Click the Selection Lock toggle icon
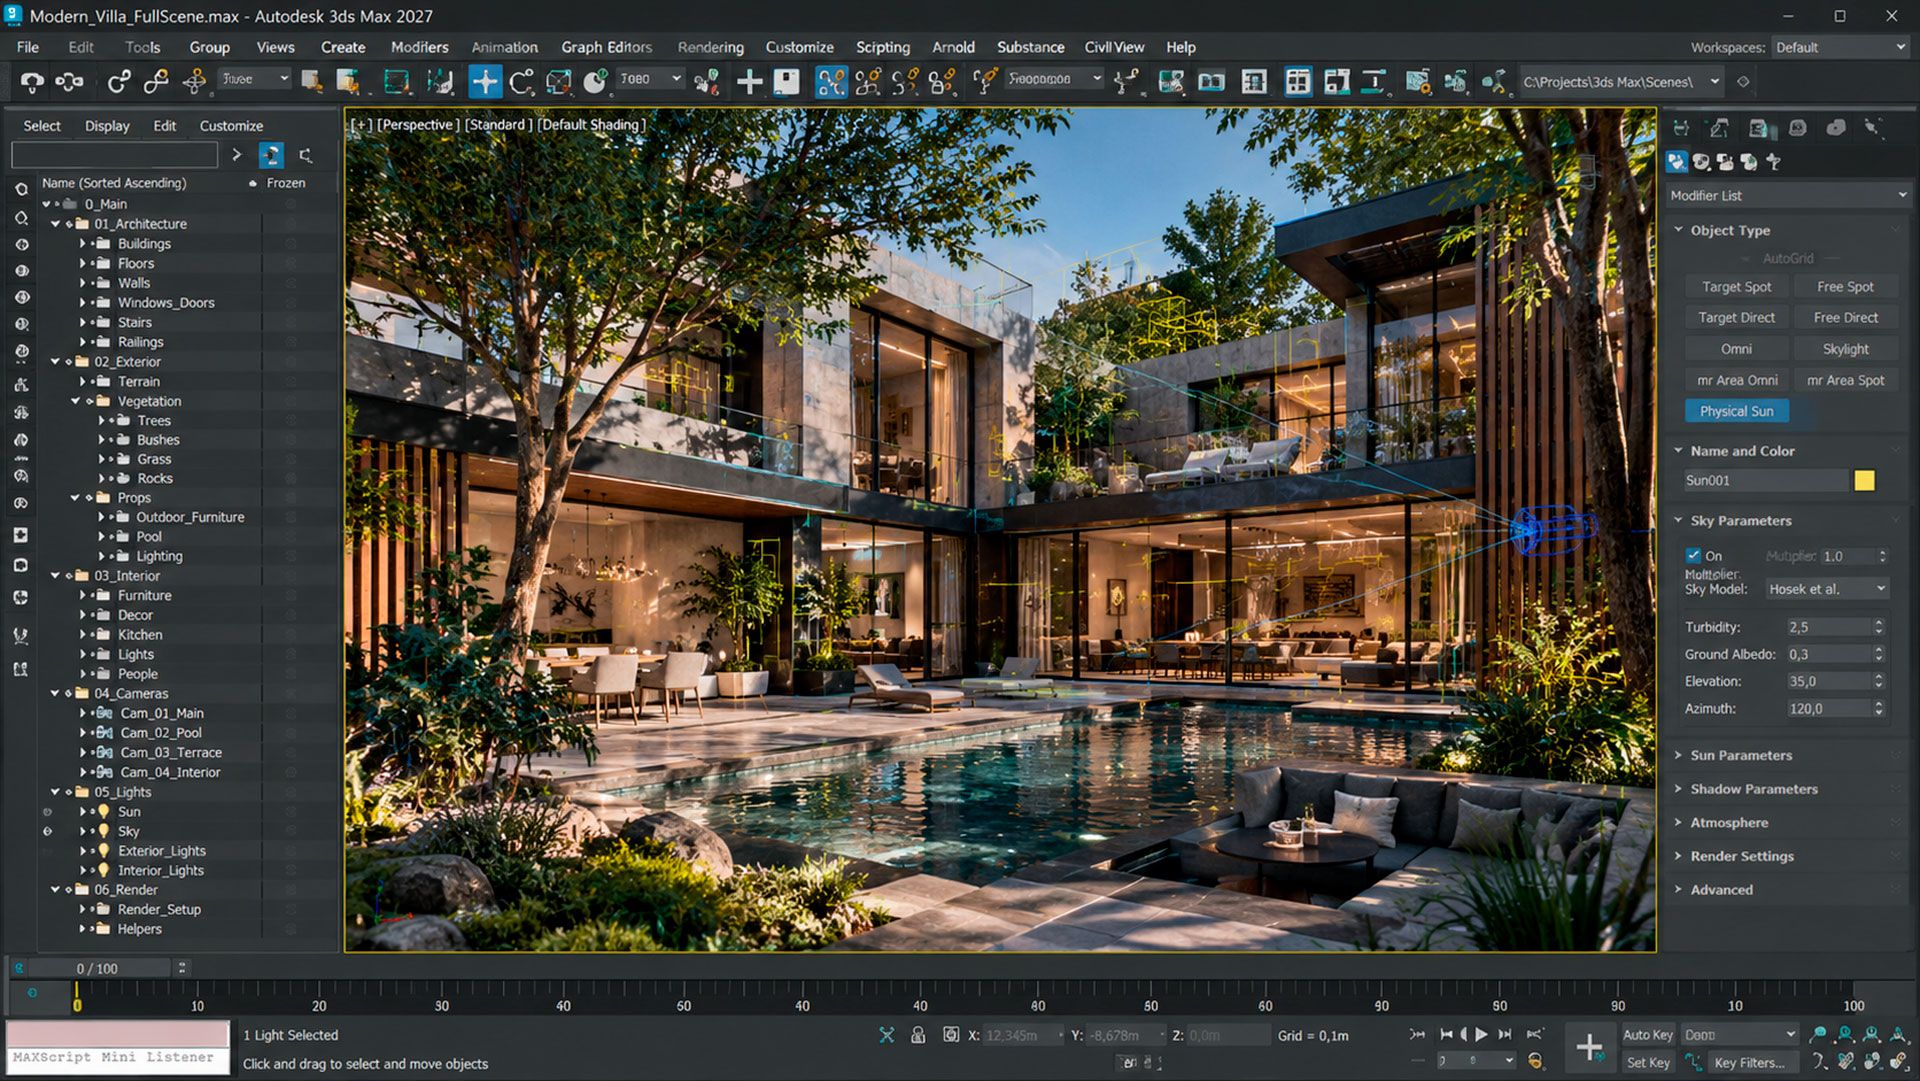The height and width of the screenshot is (1081, 1920). coord(917,1035)
